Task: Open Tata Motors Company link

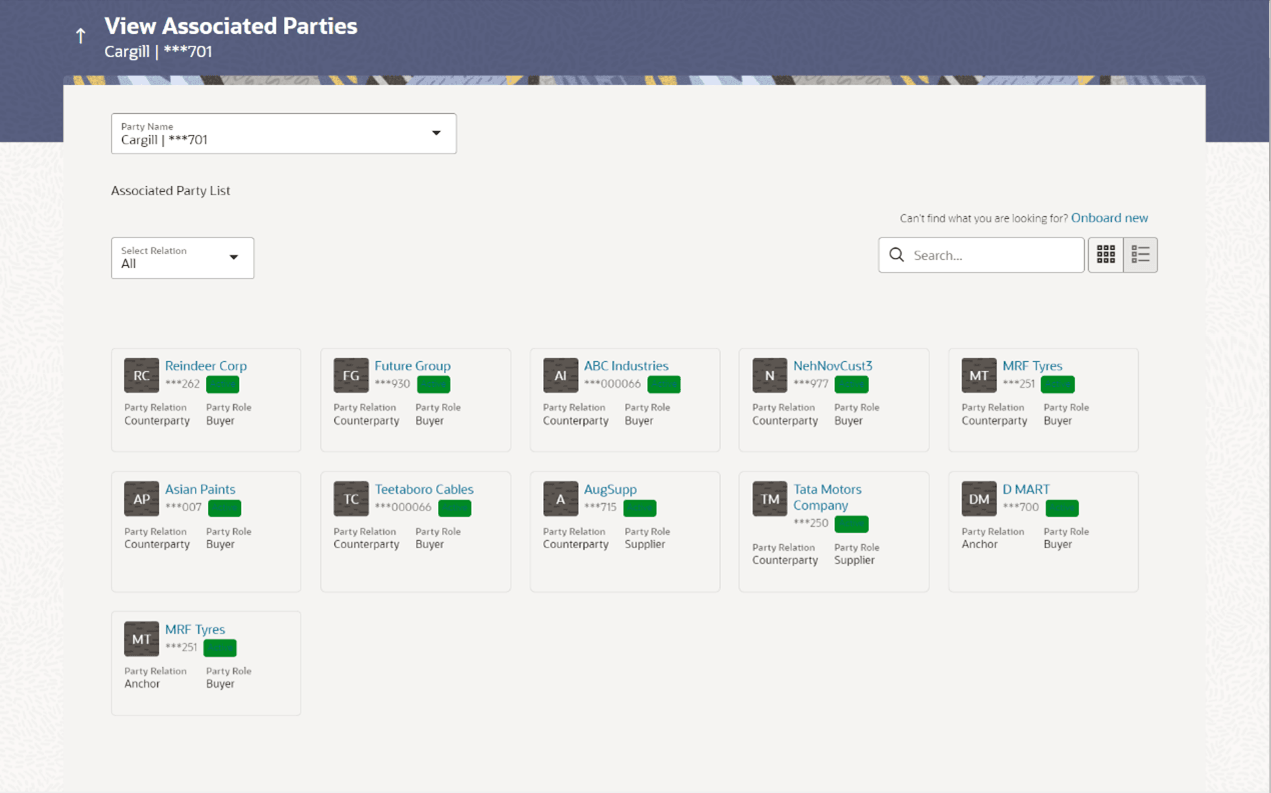Action: [x=827, y=497]
